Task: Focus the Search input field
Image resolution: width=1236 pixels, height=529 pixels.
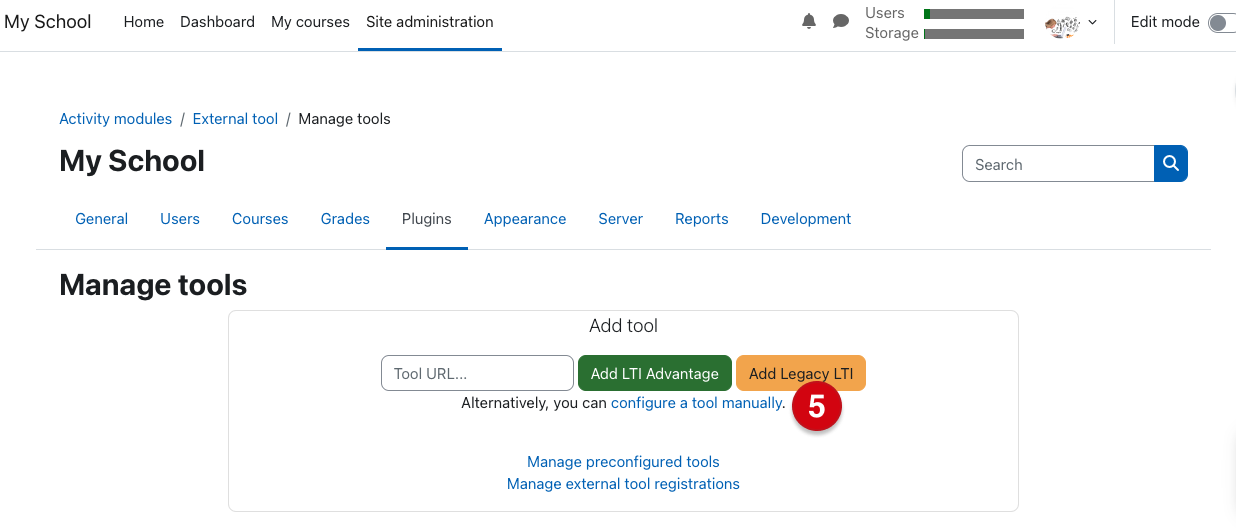Action: 1058,164
